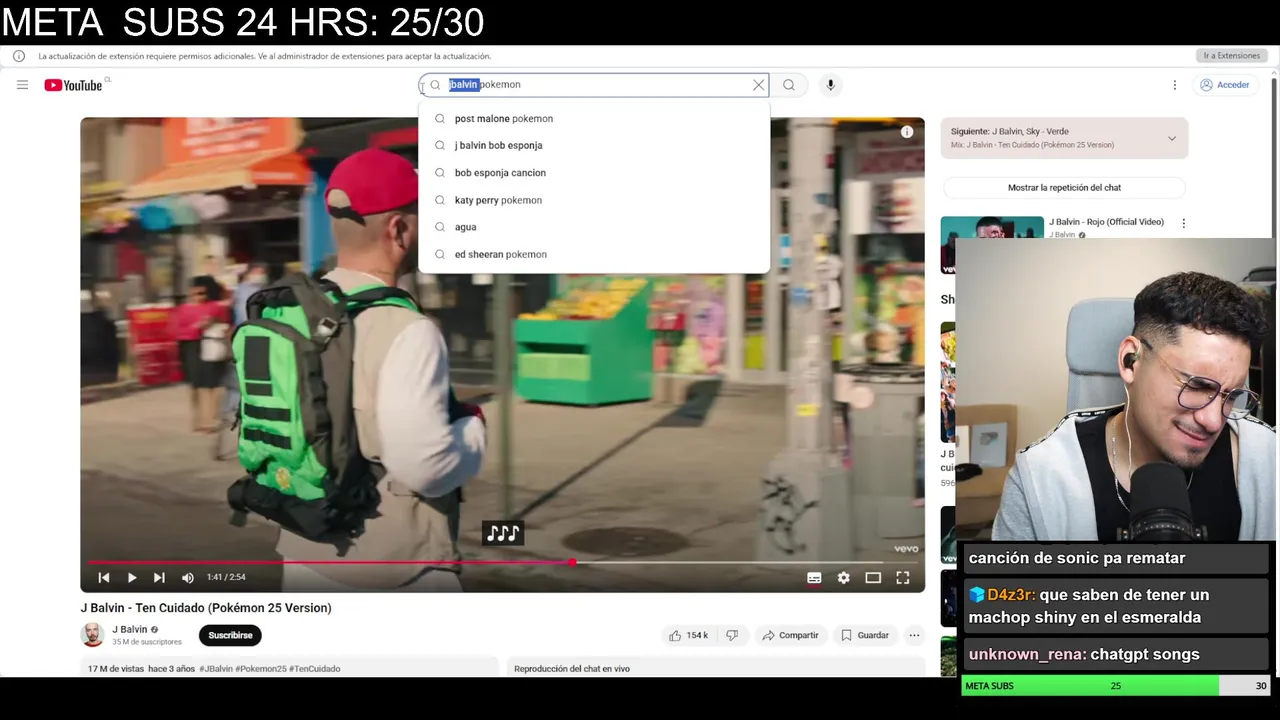Dislike the video
This screenshot has width=1280, height=720.
pos(732,635)
